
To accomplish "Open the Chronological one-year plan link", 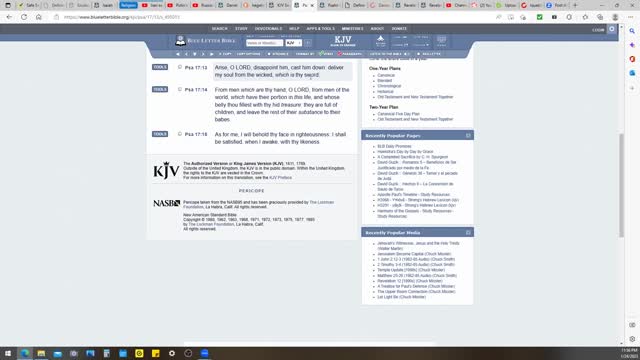I will click(x=389, y=86).
